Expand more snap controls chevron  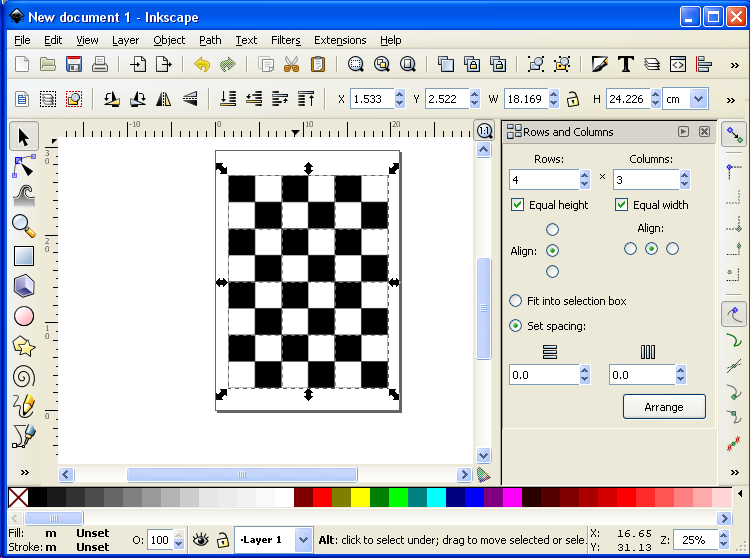click(735, 472)
